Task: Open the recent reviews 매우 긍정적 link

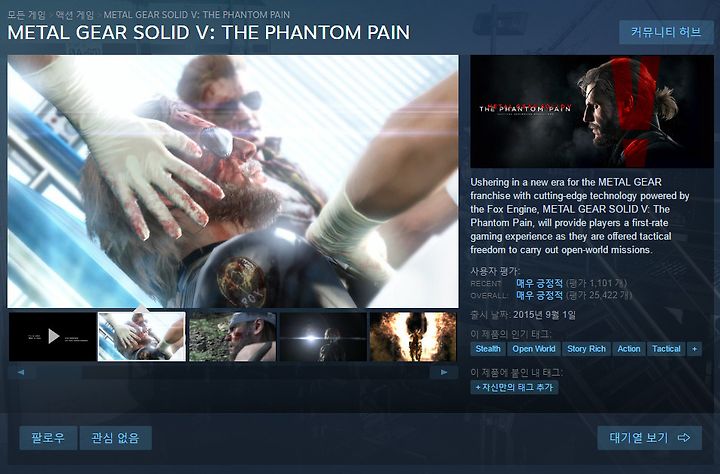Action: 539,283
